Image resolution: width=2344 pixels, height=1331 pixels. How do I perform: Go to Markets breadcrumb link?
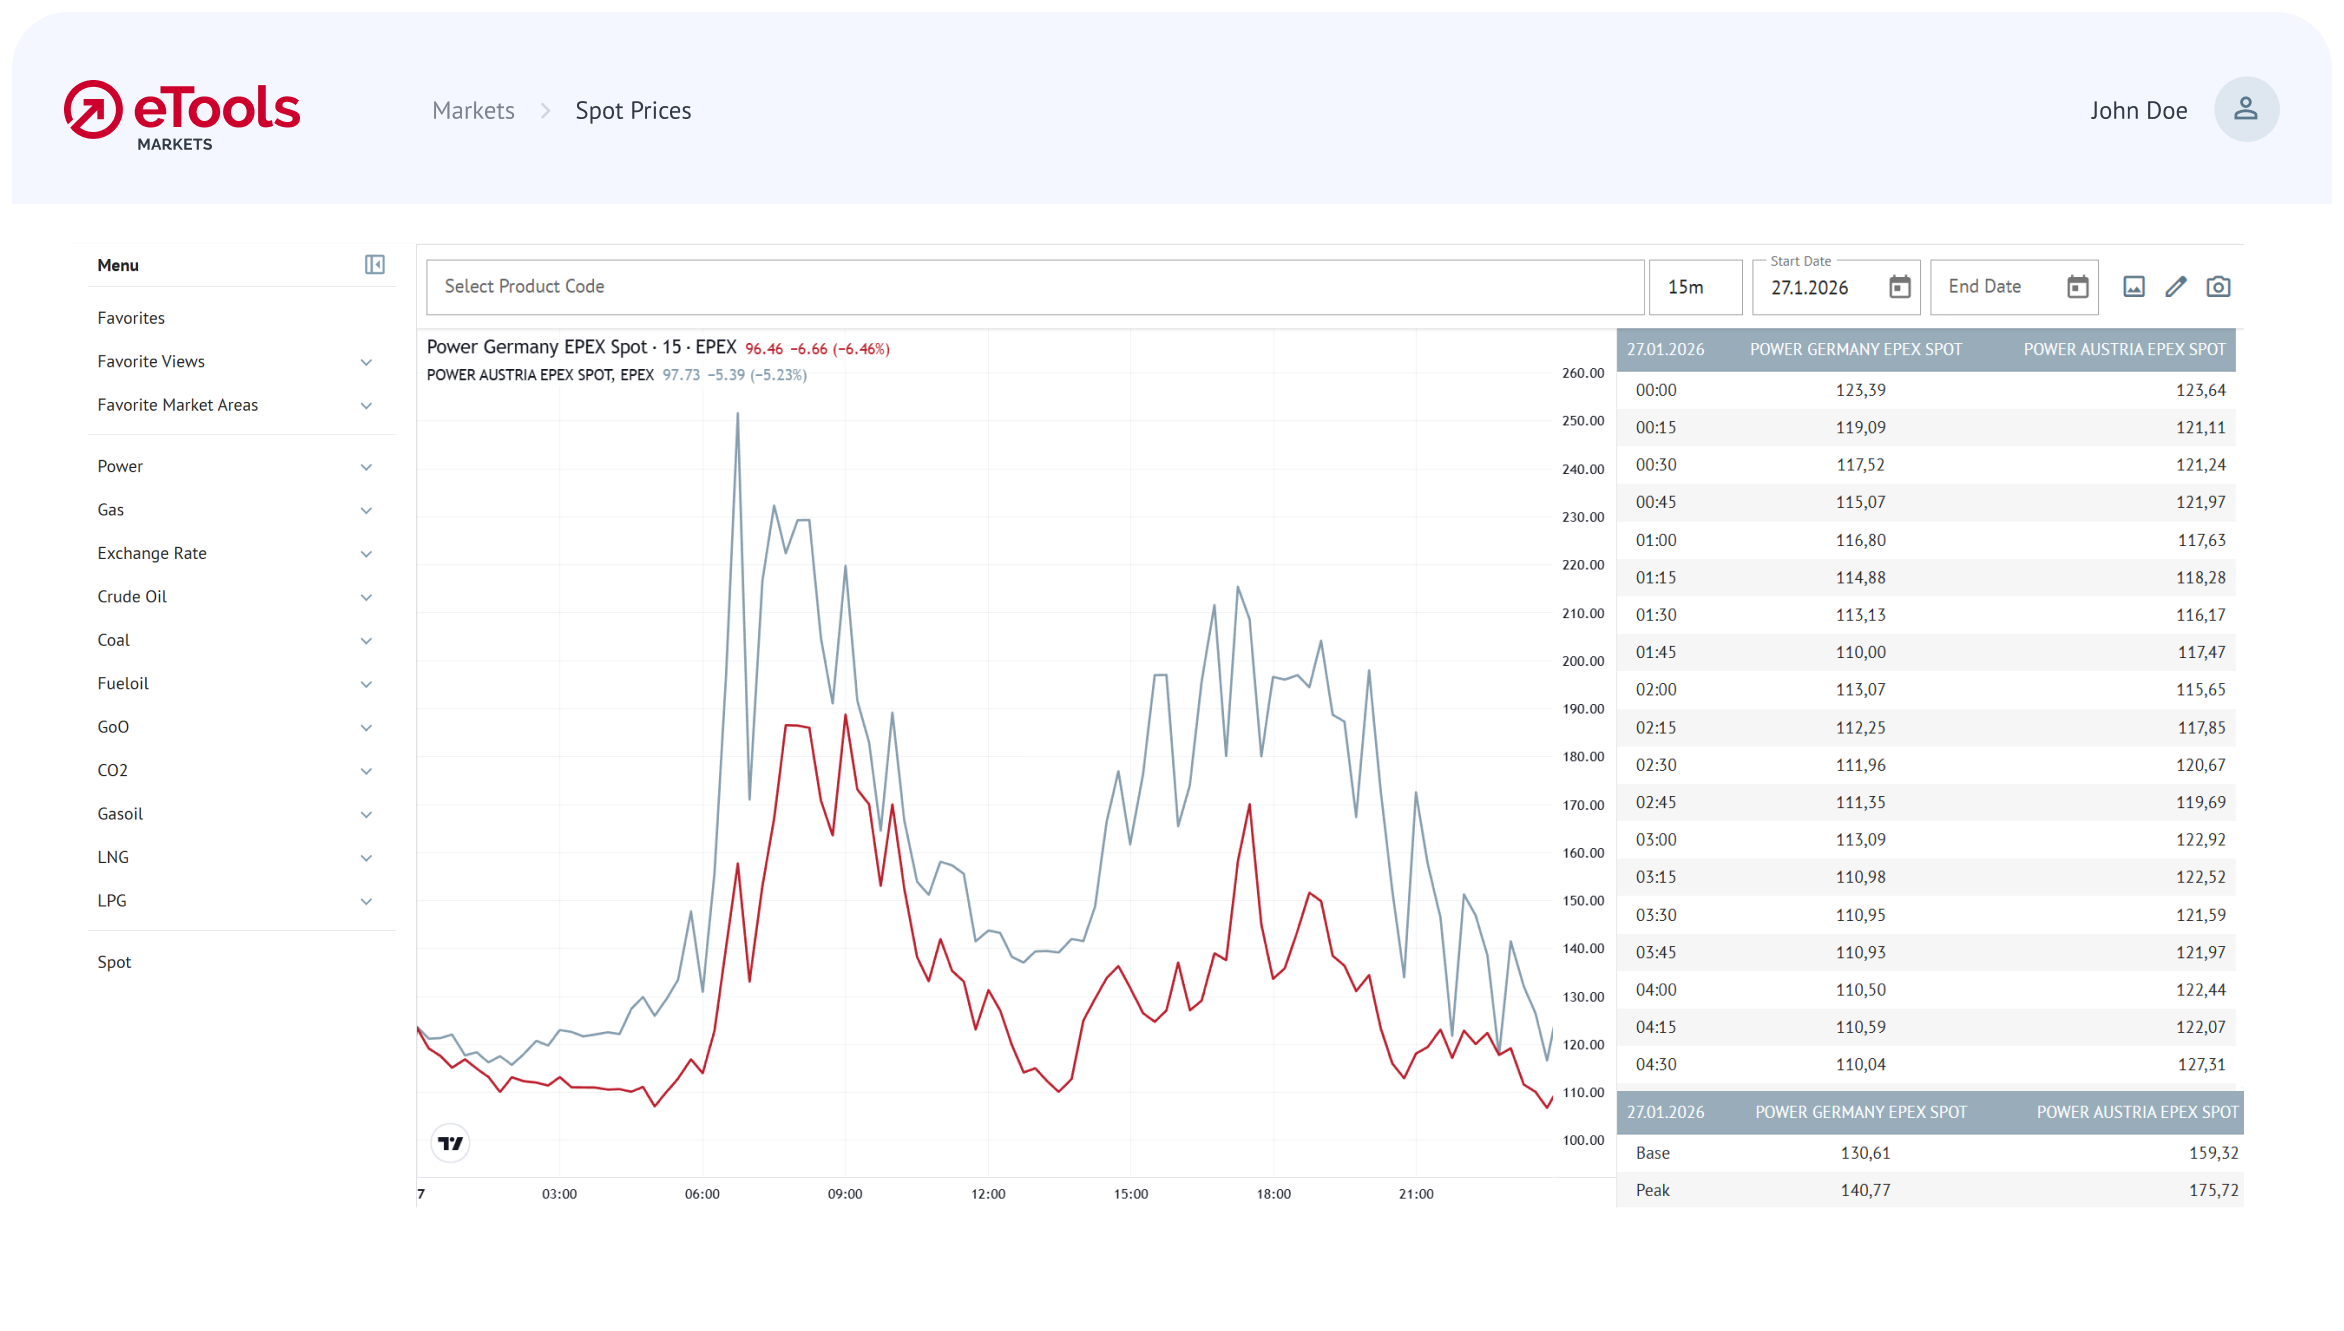click(x=473, y=111)
